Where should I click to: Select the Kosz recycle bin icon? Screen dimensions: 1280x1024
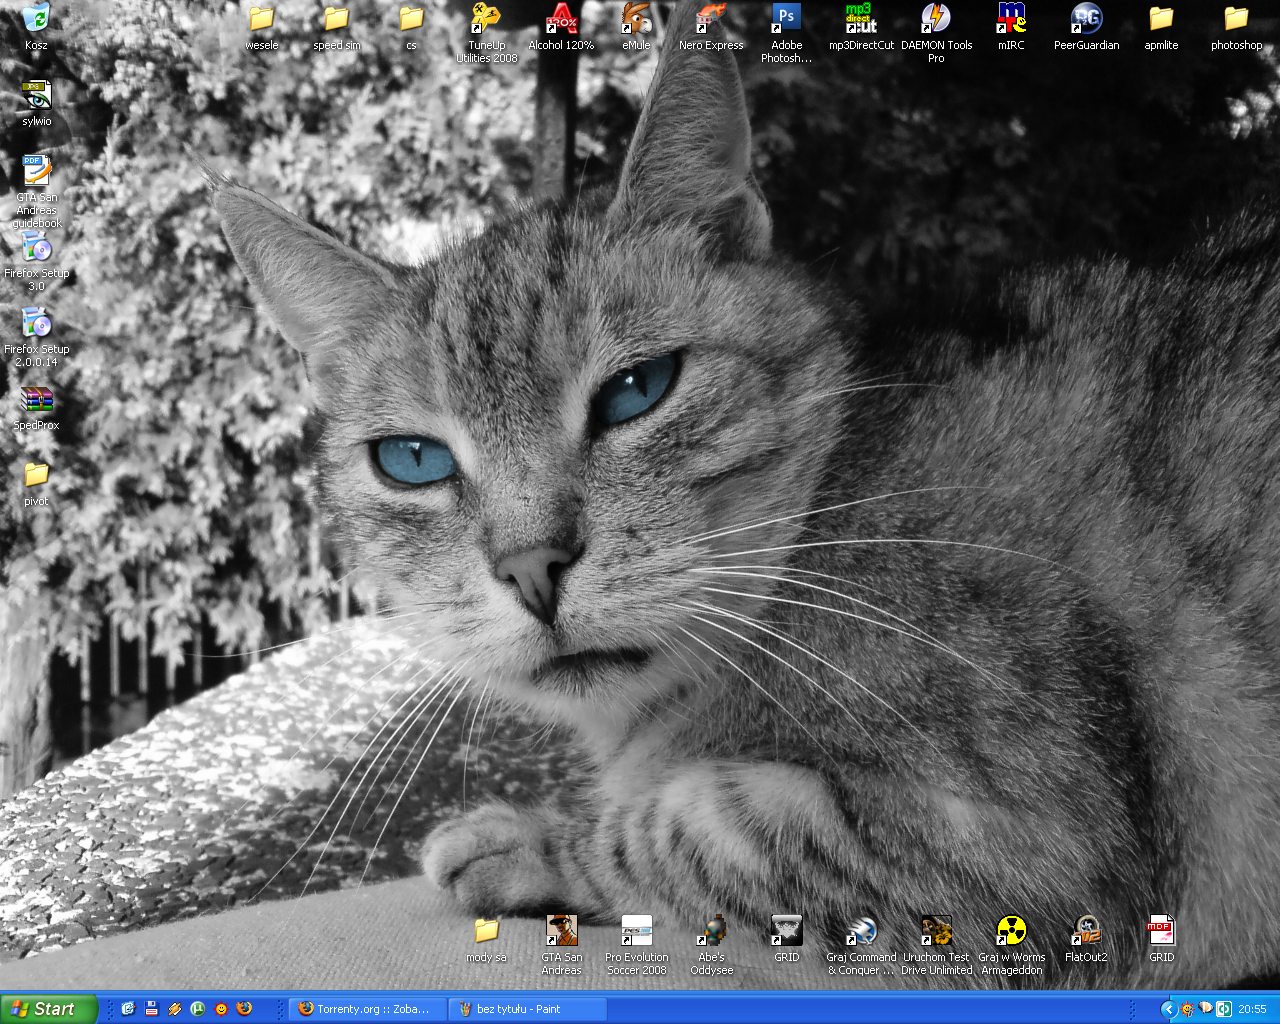(36, 18)
